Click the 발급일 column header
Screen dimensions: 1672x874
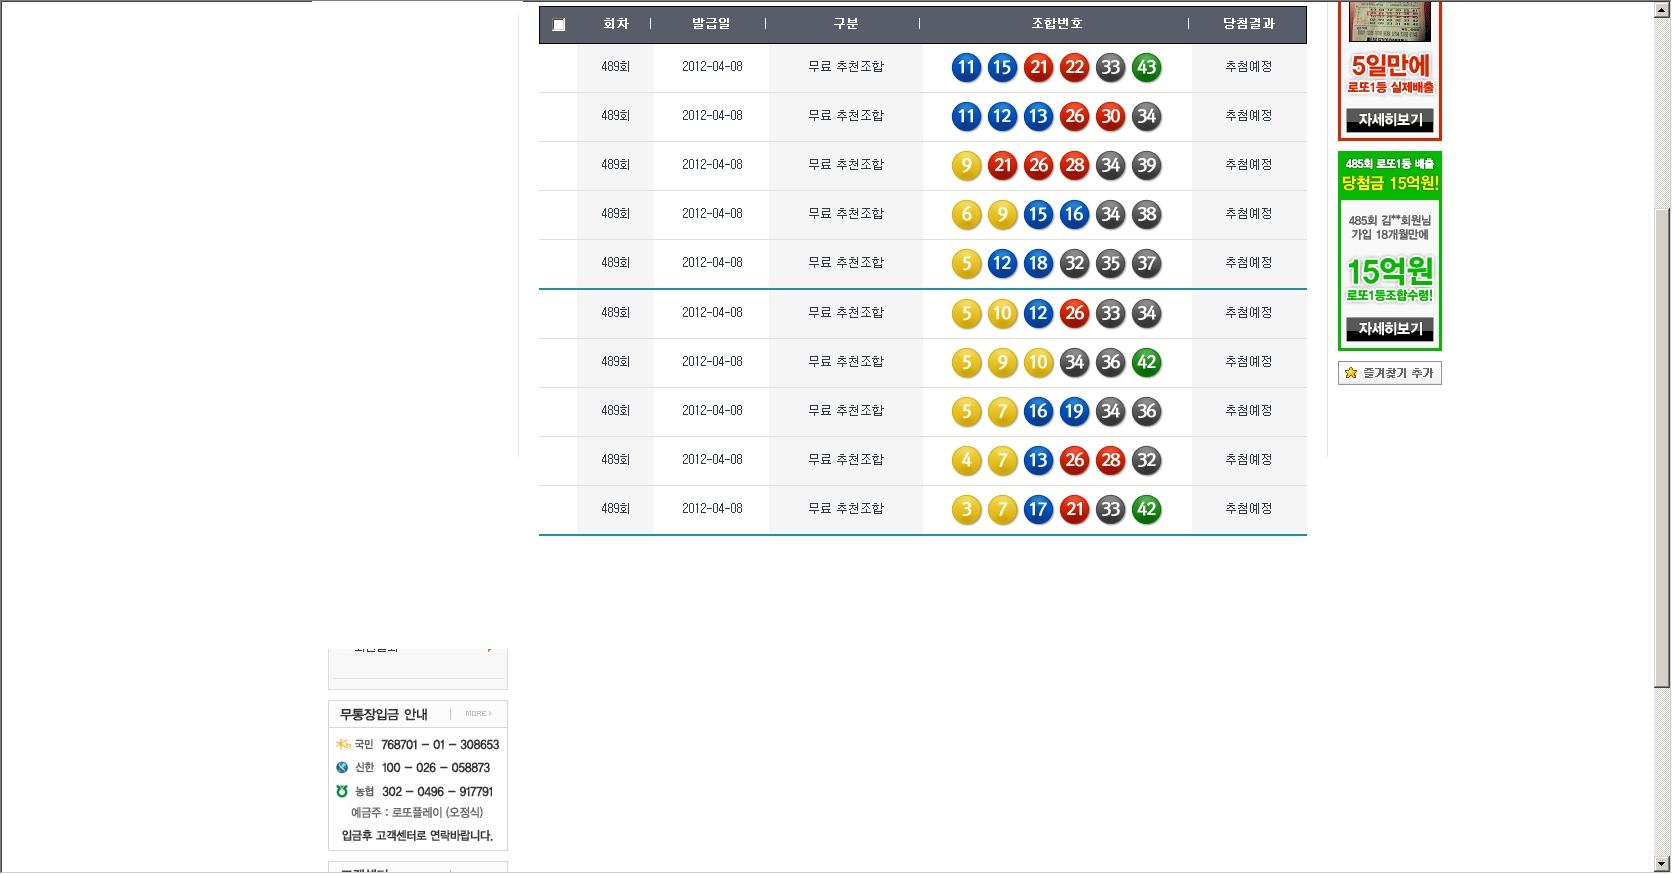711,24
